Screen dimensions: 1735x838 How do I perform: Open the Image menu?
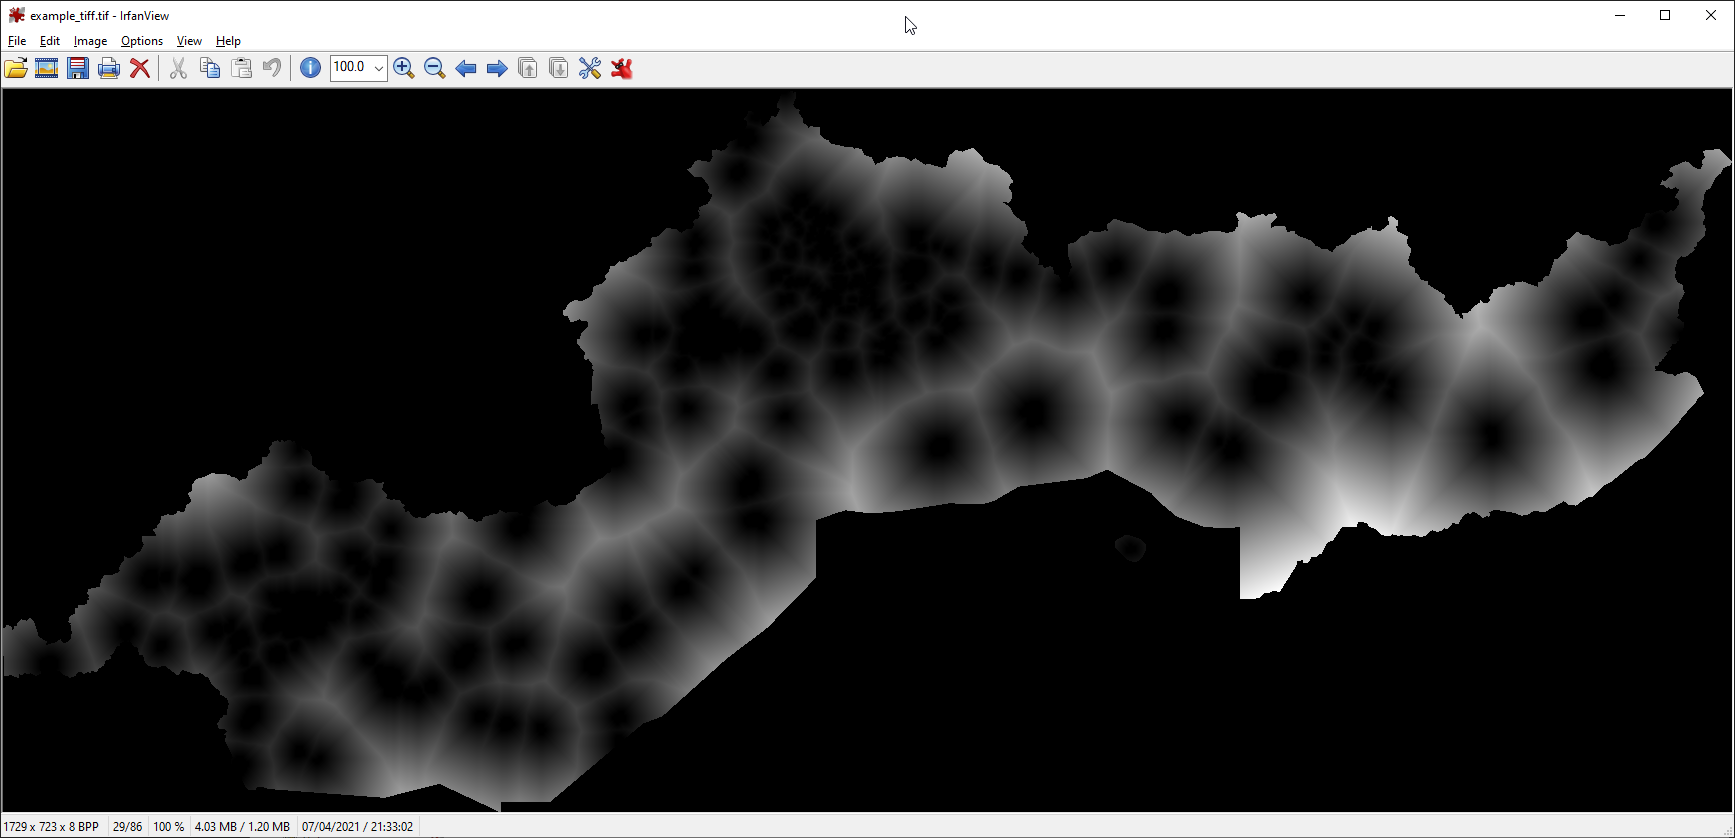tap(90, 41)
